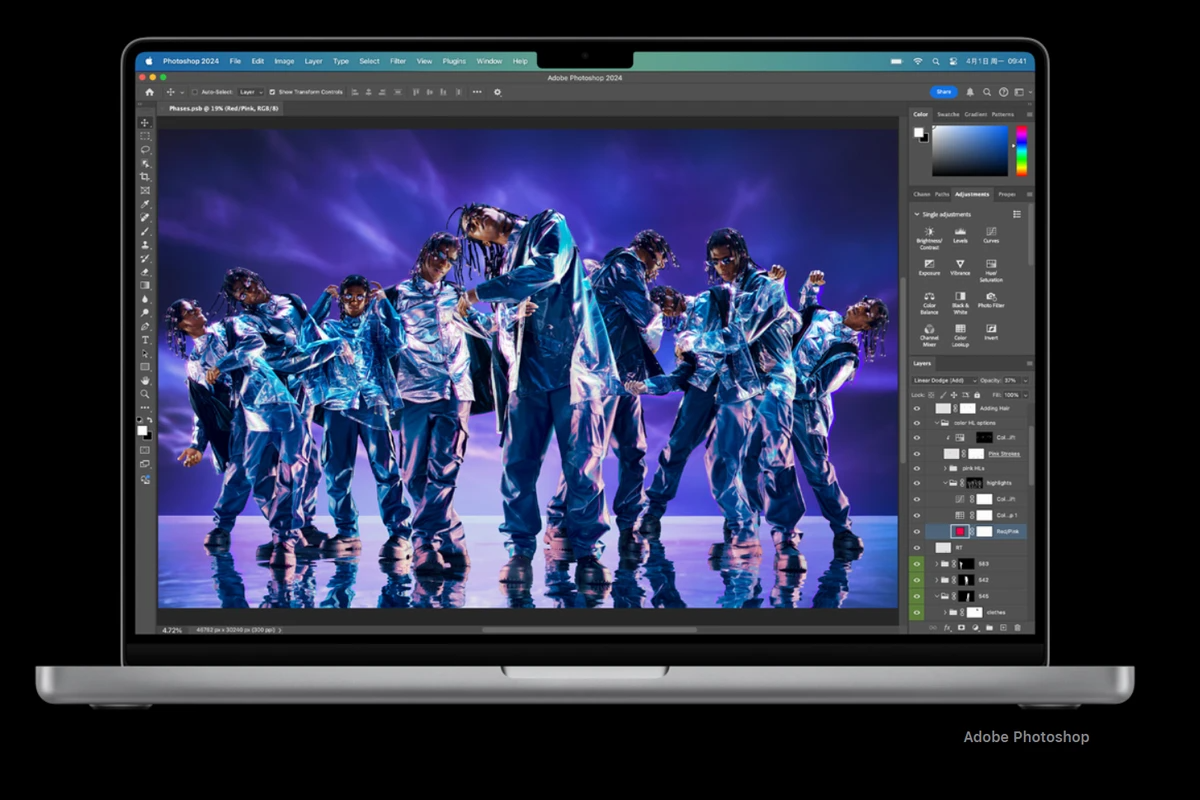Delete layer with the trash icon
The image size is (1200, 800).
point(1018,628)
